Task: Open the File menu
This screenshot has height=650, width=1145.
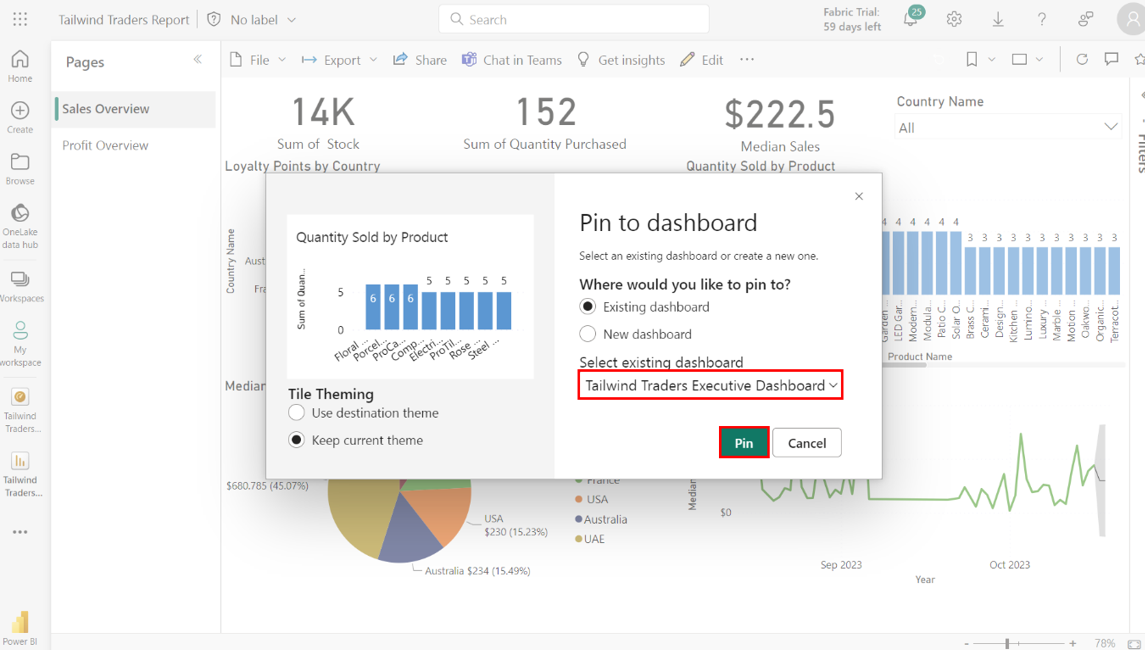Action: (x=258, y=60)
